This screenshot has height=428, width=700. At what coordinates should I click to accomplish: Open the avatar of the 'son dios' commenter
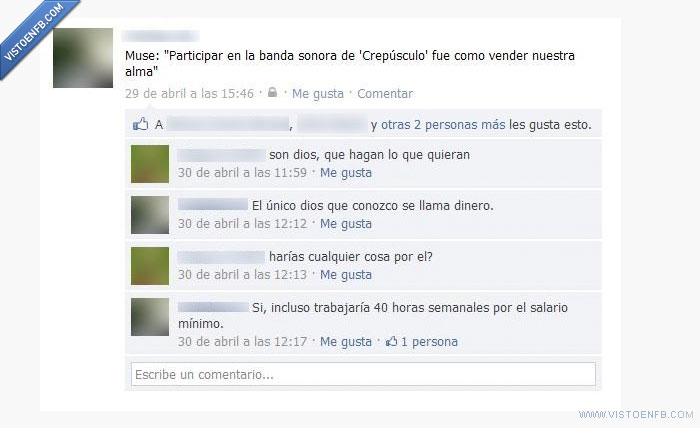tap(150, 164)
